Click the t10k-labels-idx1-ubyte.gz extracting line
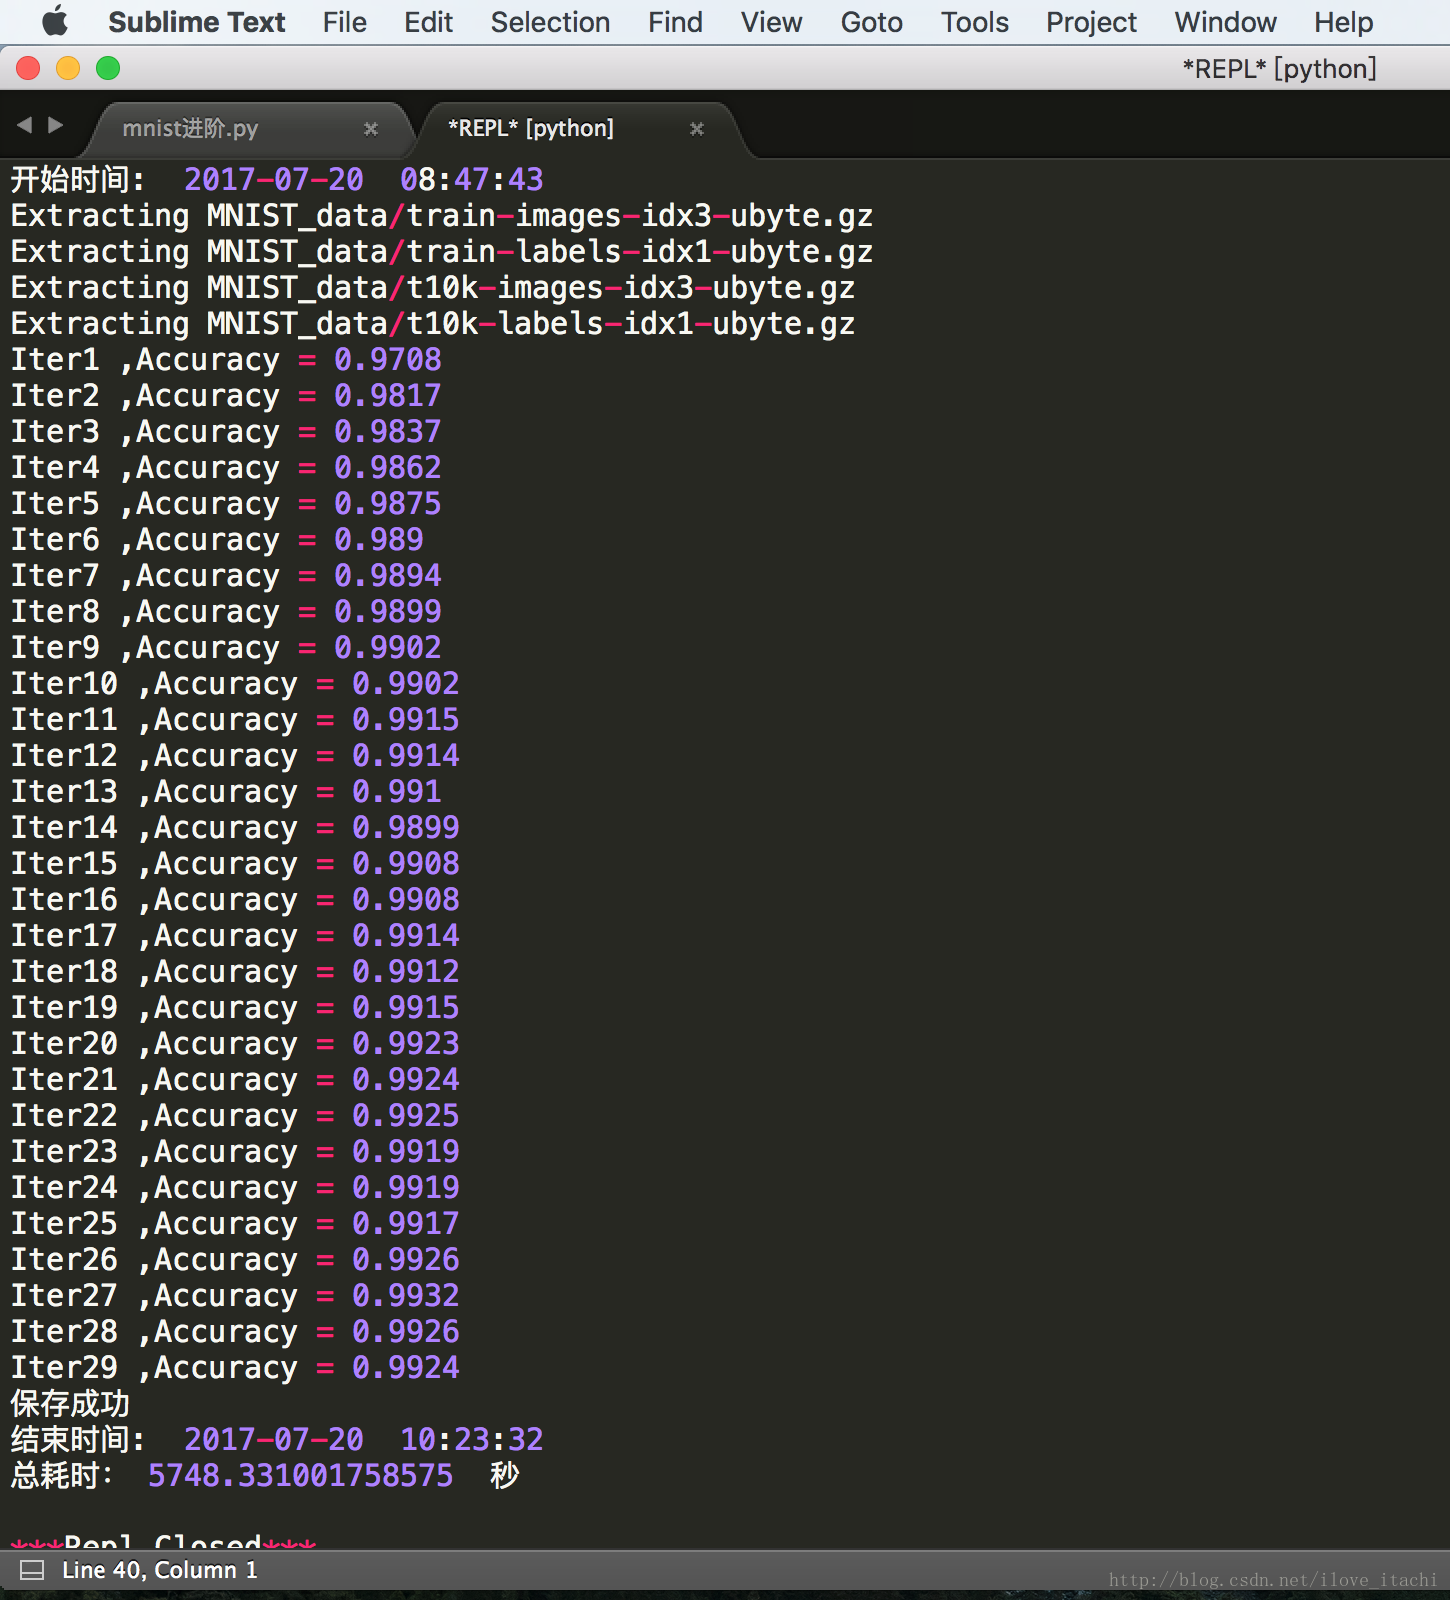This screenshot has width=1450, height=1600. (x=433, y=324)
